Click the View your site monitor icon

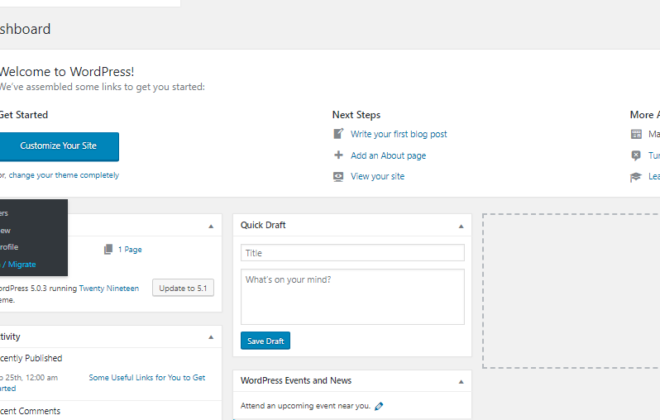point(338,176)
